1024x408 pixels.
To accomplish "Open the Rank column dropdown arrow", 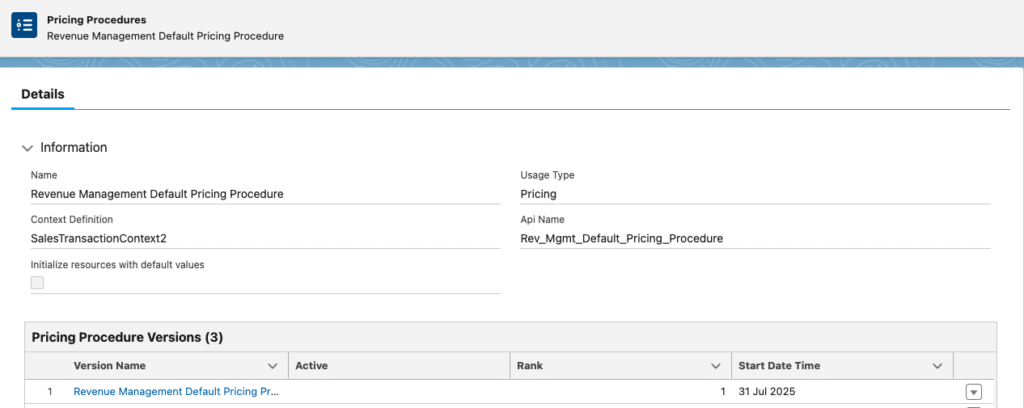I will (x=716, y=366).
